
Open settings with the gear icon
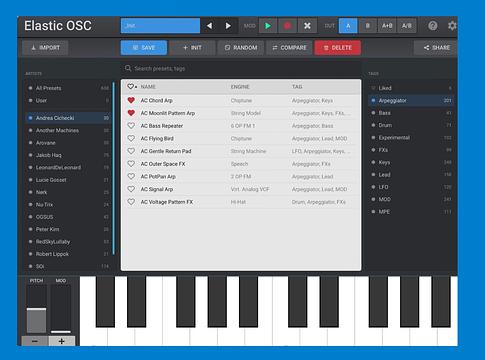[x=452, y=26]
